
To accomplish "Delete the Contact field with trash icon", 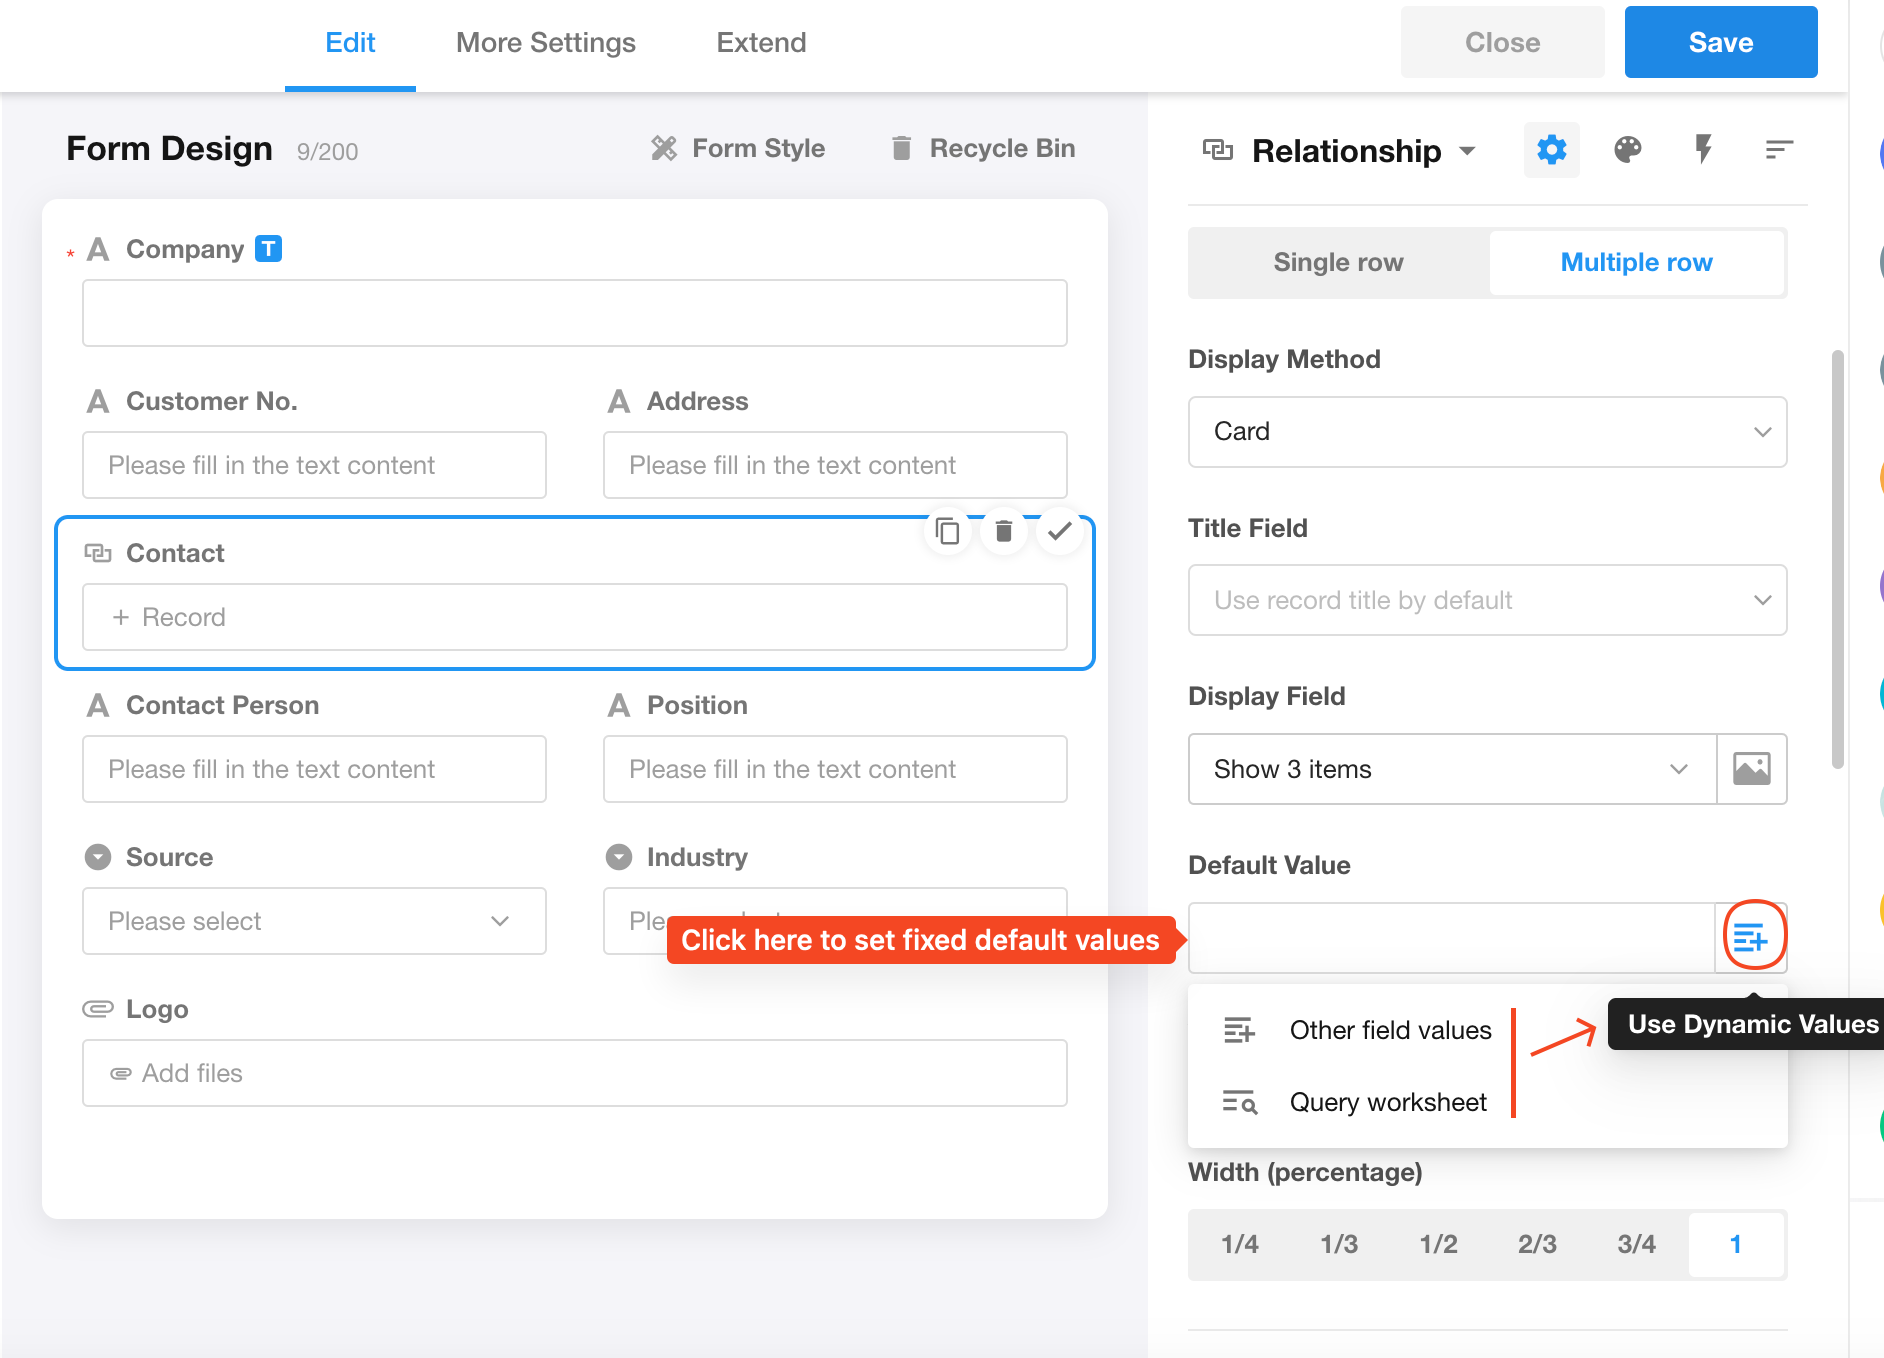I will coord(1003,531).
